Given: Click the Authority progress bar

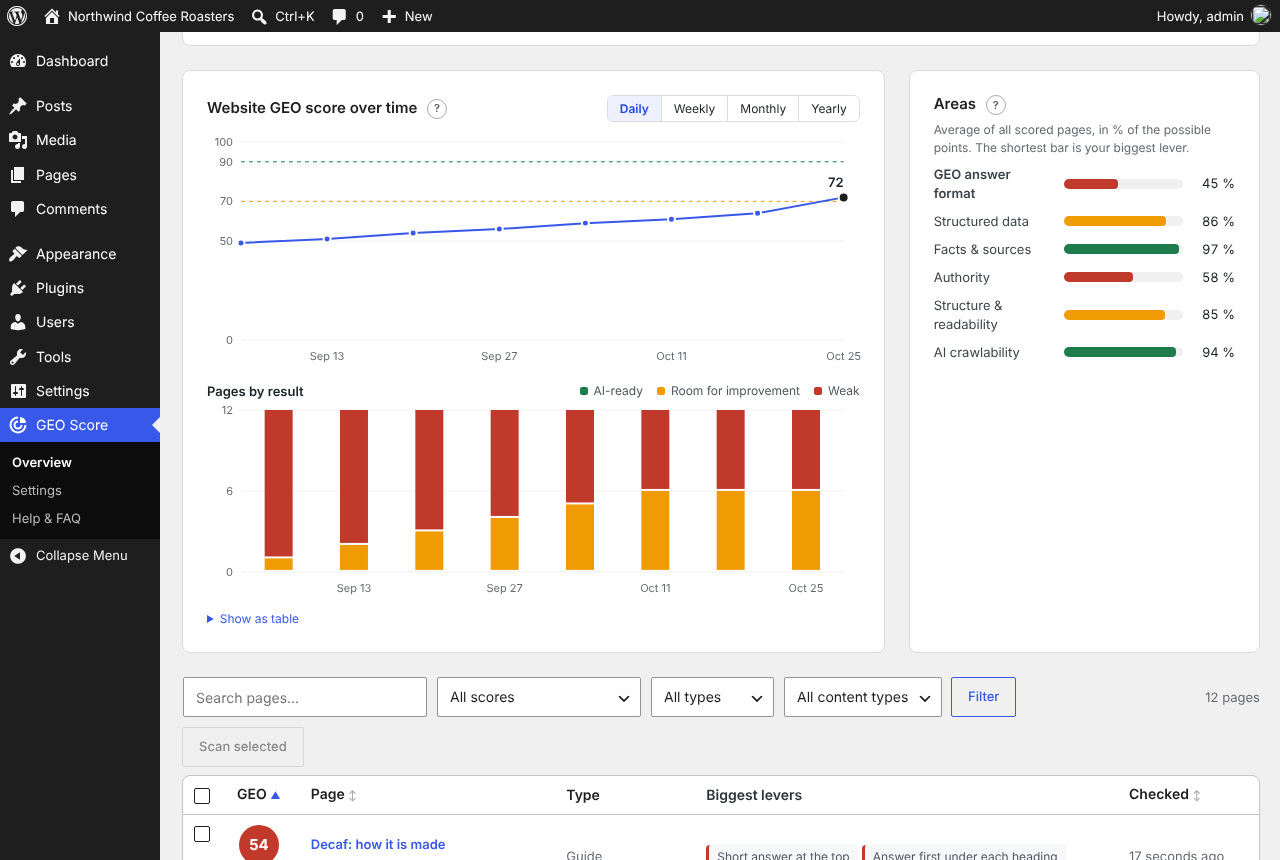Looking at the screenshot, I should click(x=1123, y=278).
